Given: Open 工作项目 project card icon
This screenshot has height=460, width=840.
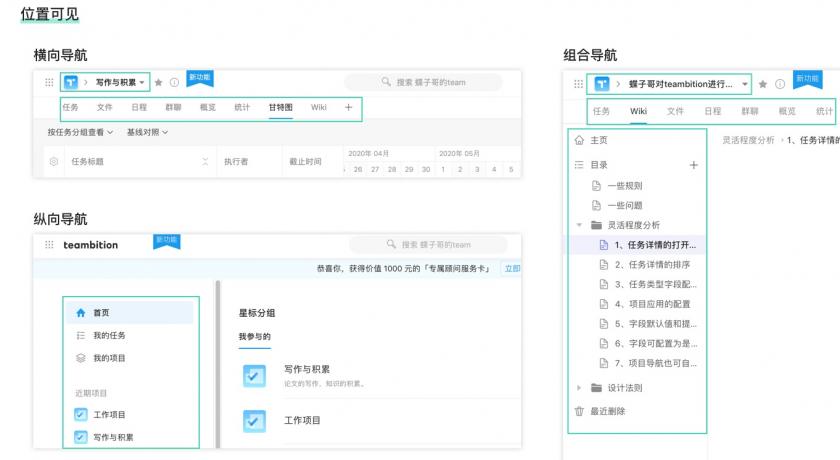Looking at the screenshot, I should tap(254, 421).
